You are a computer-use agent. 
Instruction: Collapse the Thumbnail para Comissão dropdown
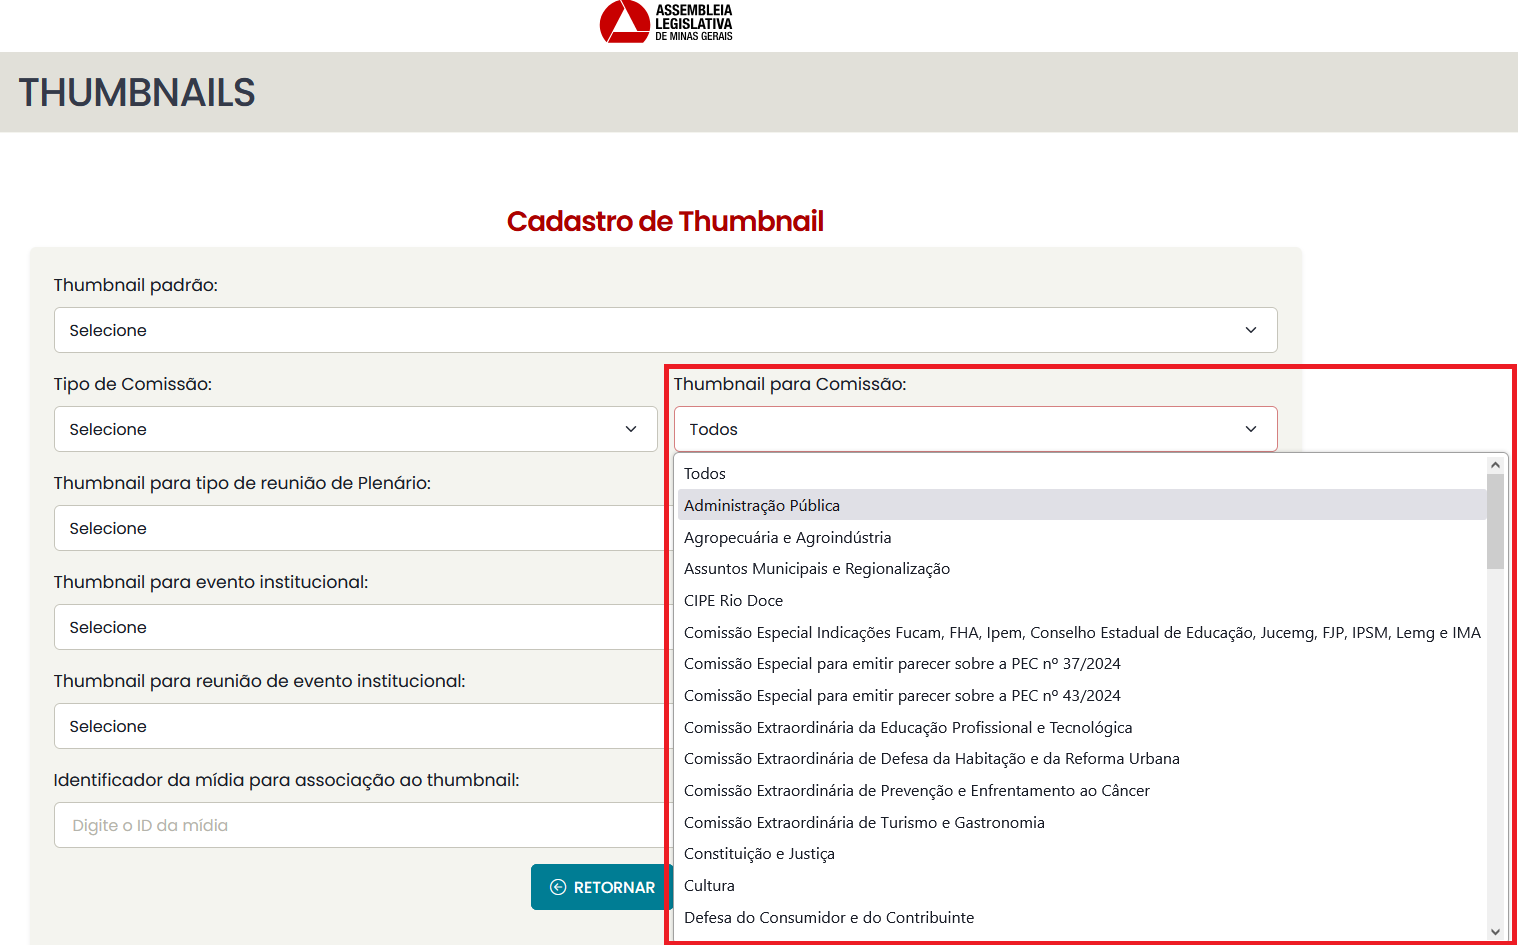(x=975, y=429)
